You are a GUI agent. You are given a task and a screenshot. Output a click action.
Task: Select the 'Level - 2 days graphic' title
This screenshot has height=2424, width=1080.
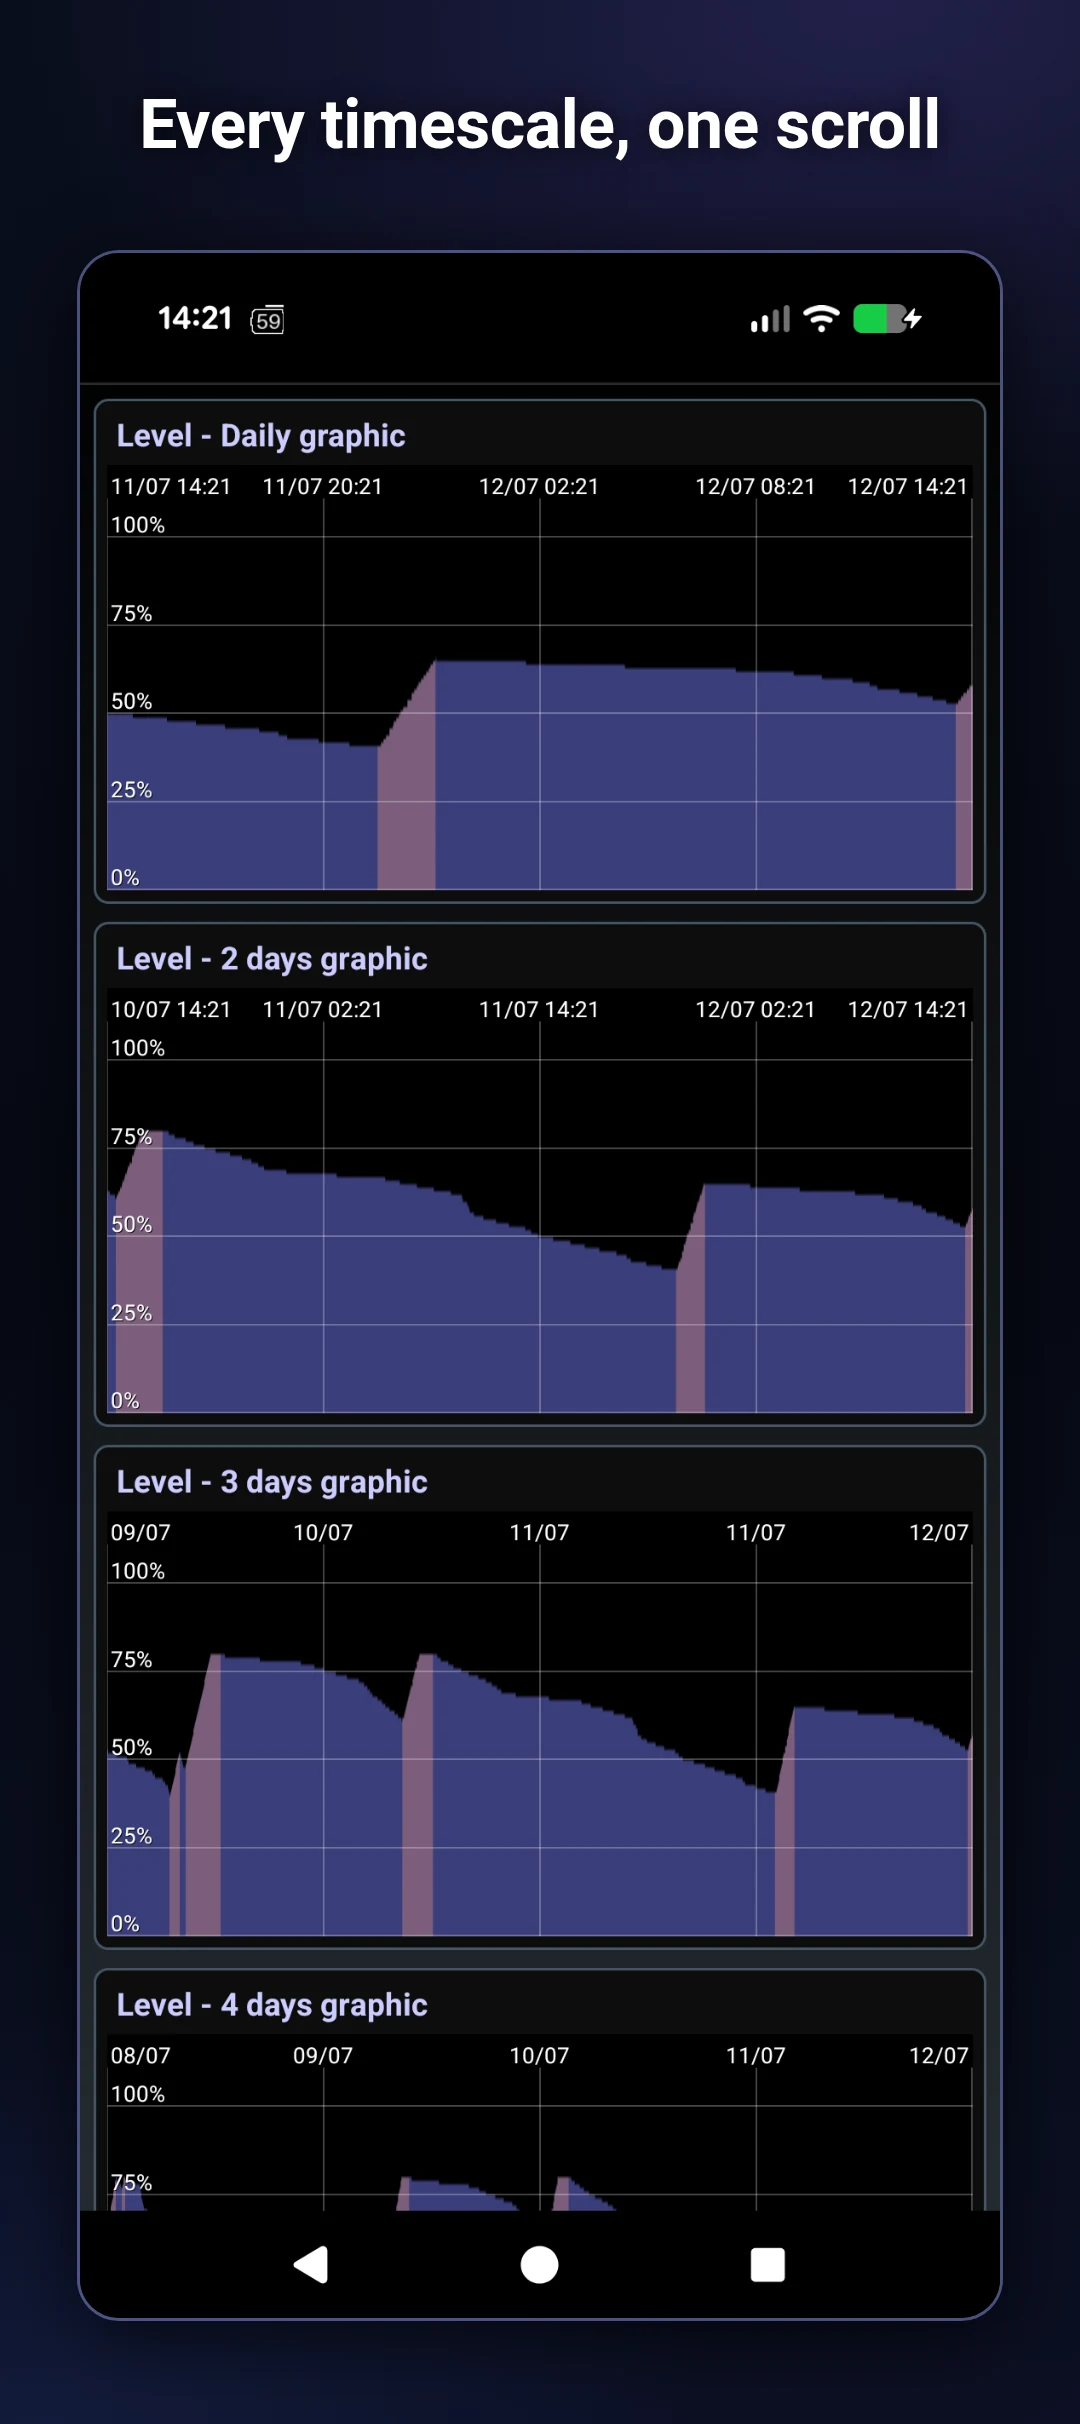[x=272, y=959]
